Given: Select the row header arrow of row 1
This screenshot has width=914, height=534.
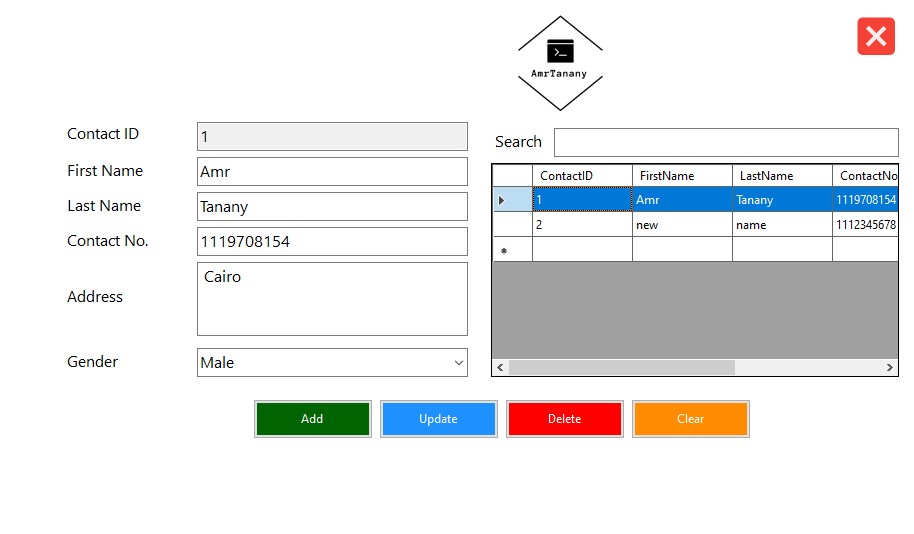Looking at the screenshot, I should 512,200.
